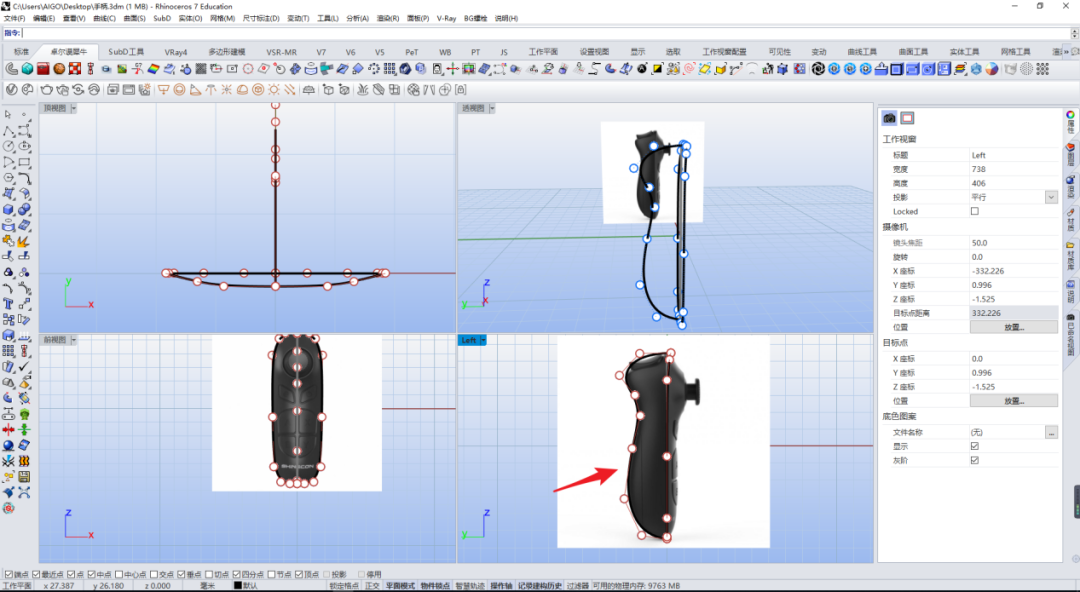Click the first teapot render icon
Screen dimensions: 1080x592
click(x=46, y=90)
